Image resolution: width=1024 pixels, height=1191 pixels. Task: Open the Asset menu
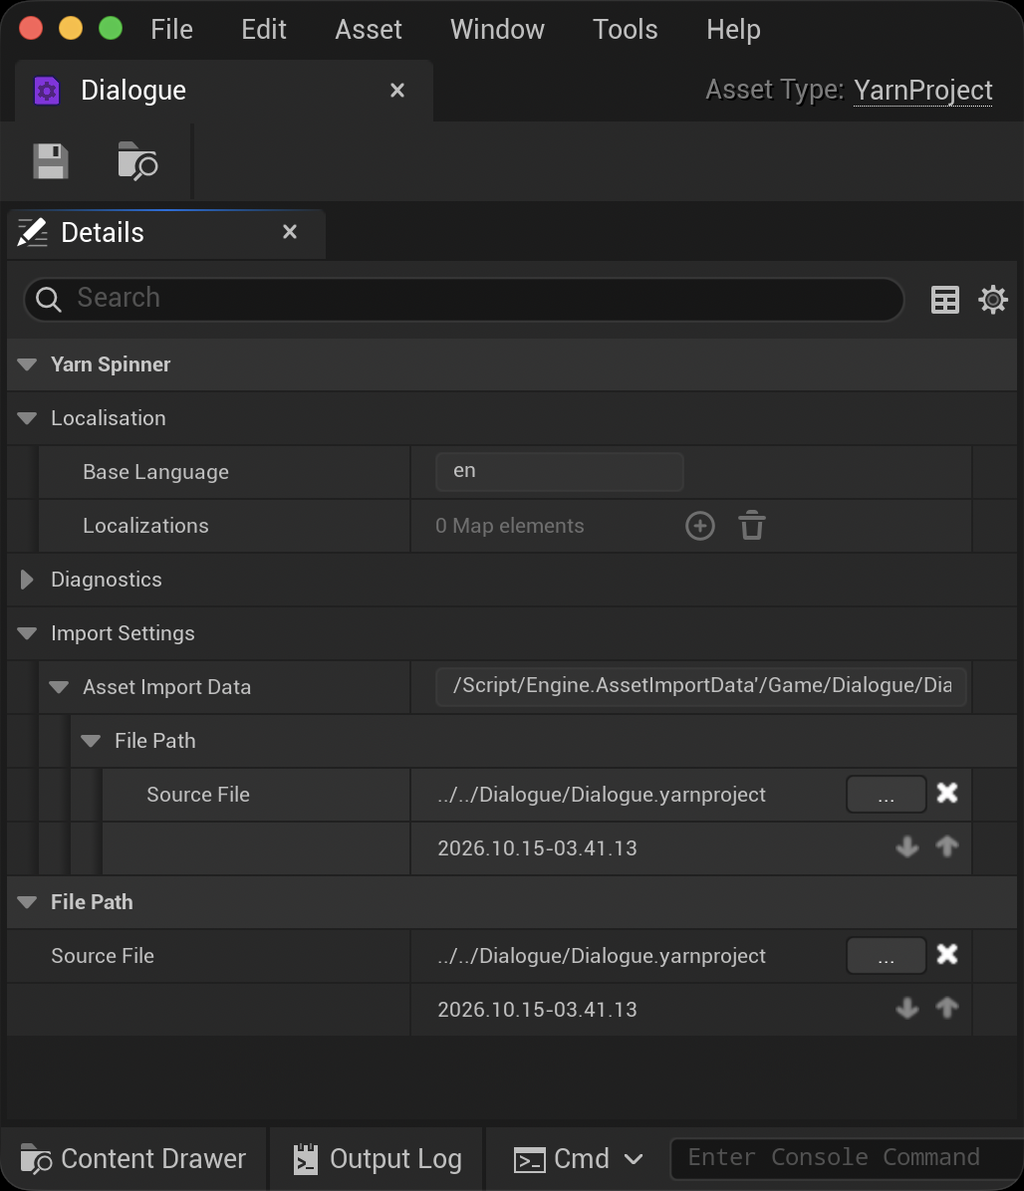point(368,30)
